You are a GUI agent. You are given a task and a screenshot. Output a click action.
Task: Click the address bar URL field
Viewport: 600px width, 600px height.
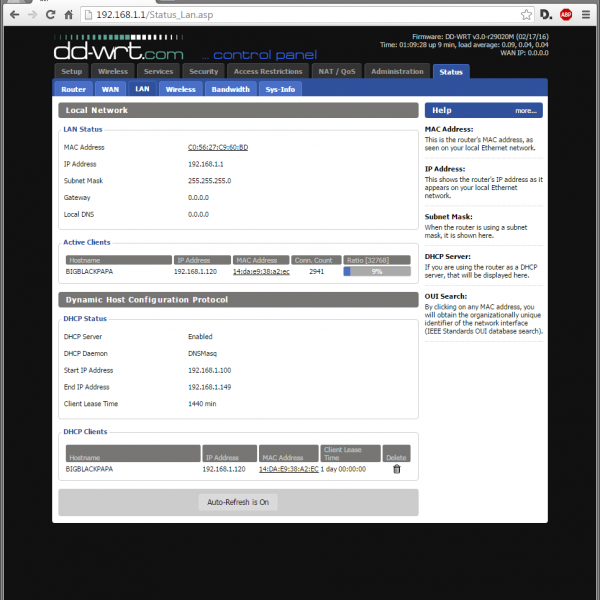point(300,15)
